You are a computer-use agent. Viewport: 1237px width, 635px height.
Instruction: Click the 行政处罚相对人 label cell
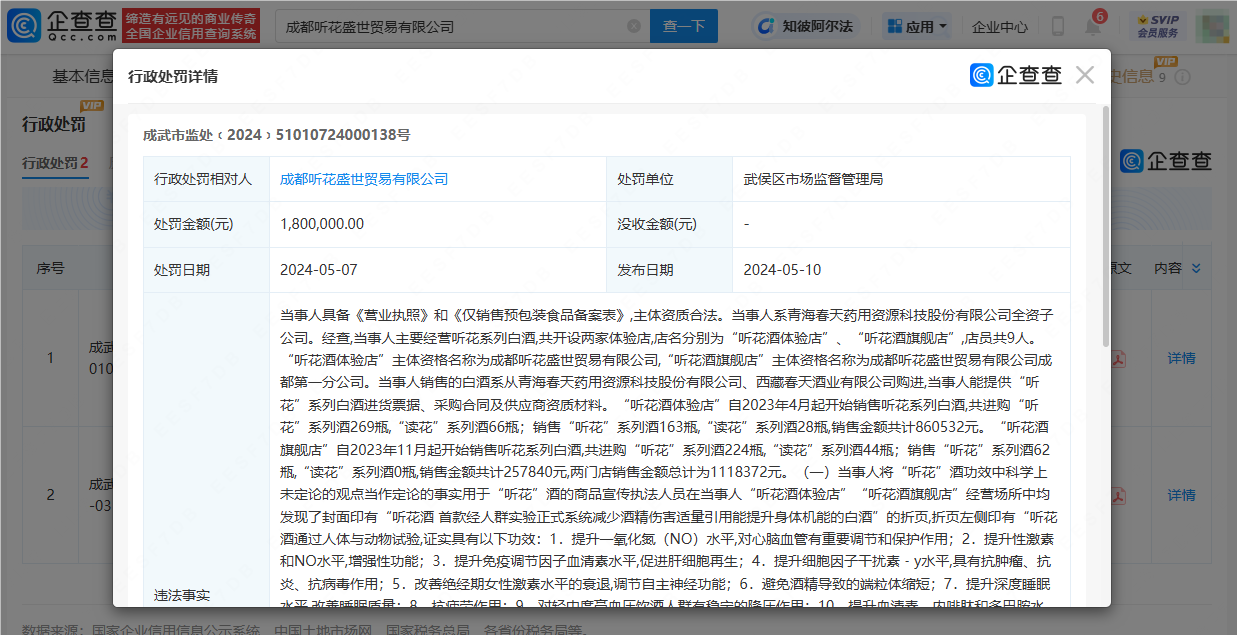coord(206,179)
